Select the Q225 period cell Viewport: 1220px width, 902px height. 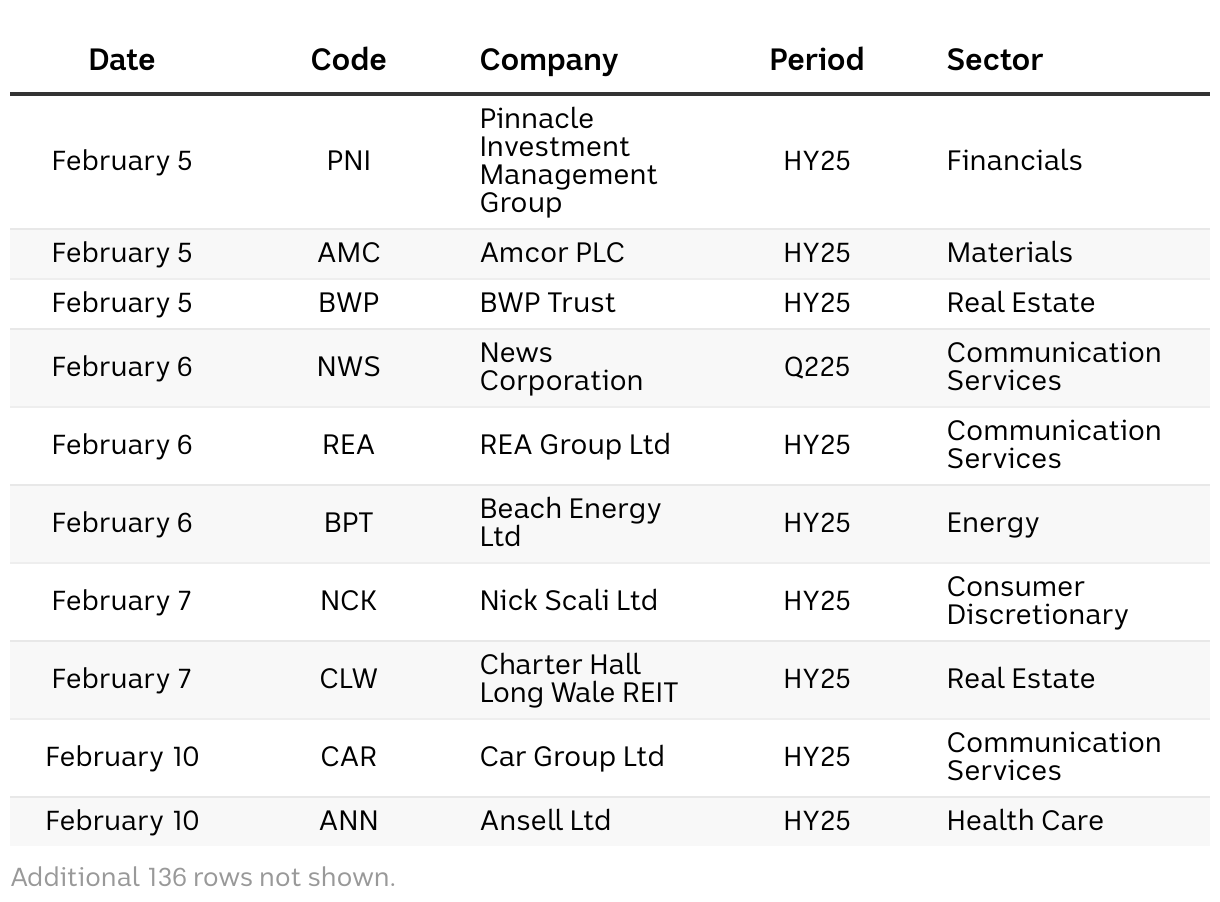[x=816, y=367]
